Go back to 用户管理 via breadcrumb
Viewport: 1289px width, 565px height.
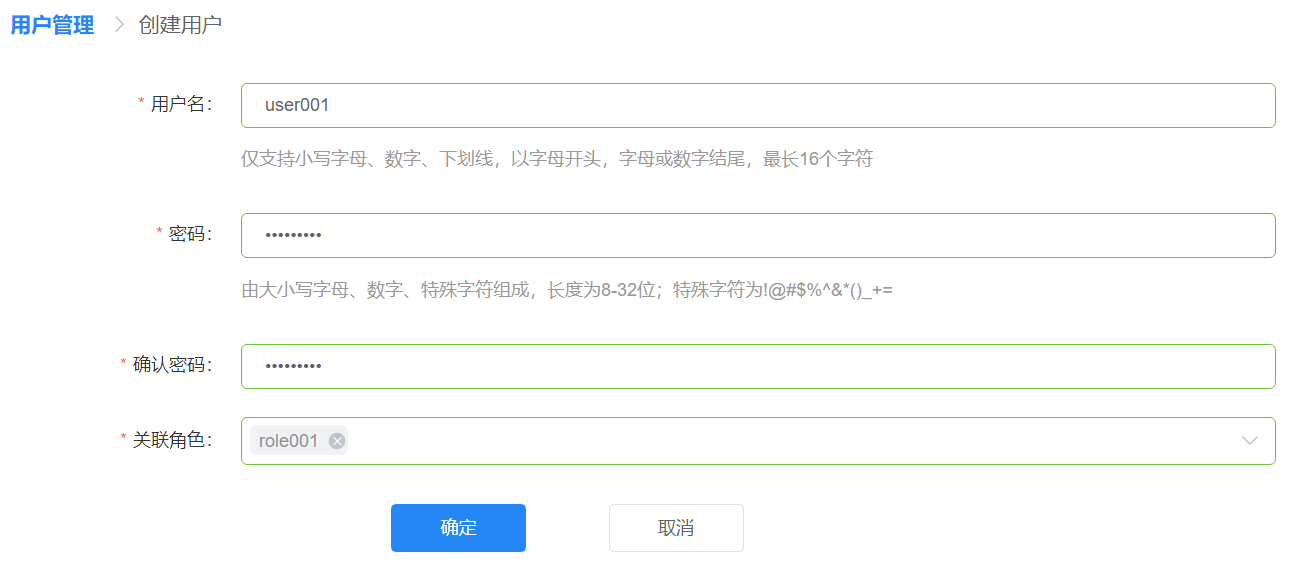[52, 25]
